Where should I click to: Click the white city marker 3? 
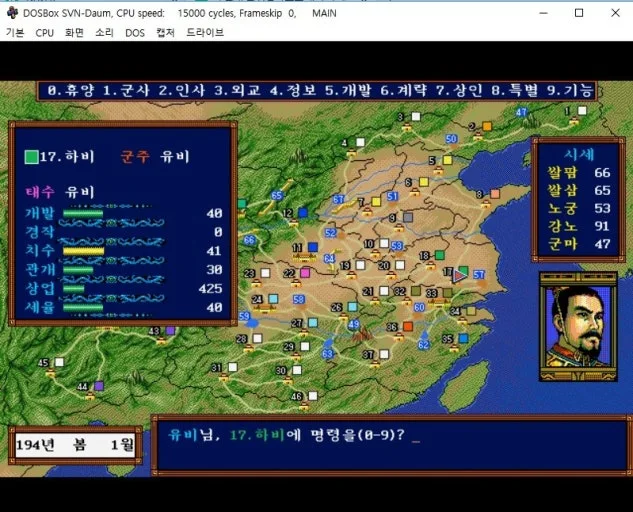[x=416, y=117]
